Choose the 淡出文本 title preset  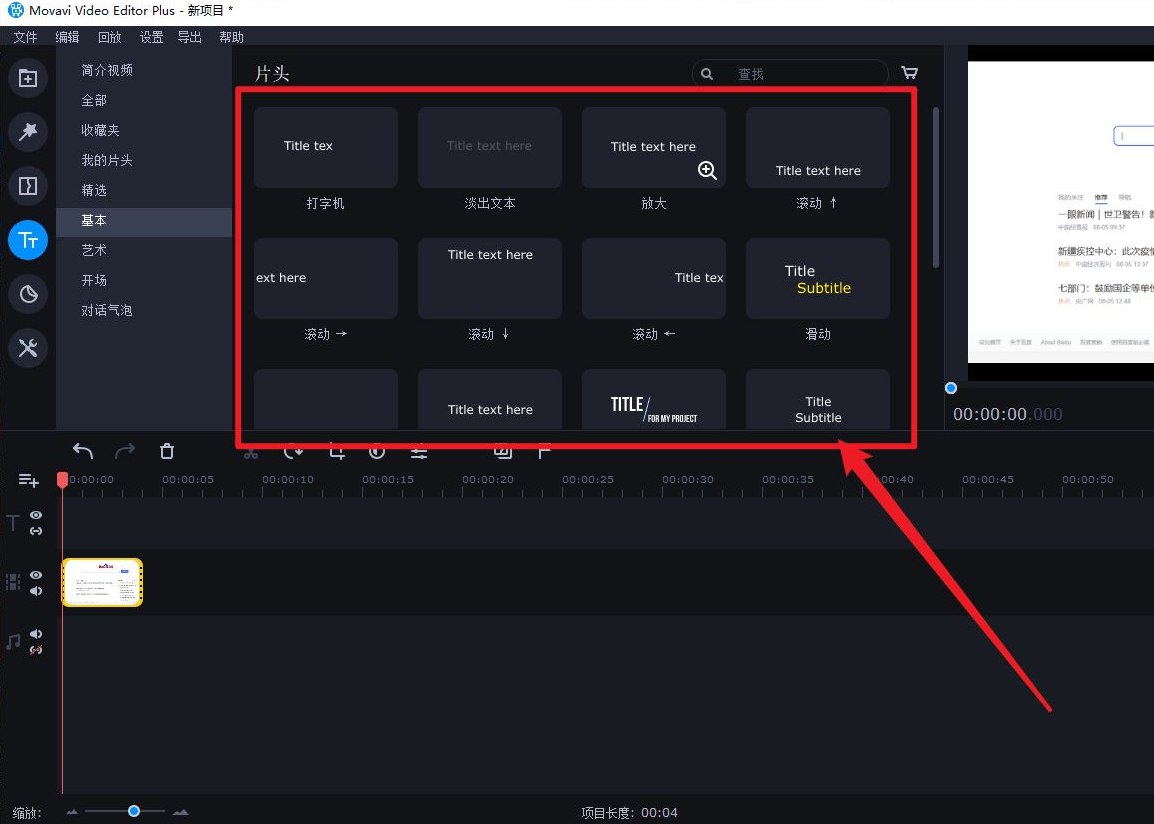tap(489, 148)
